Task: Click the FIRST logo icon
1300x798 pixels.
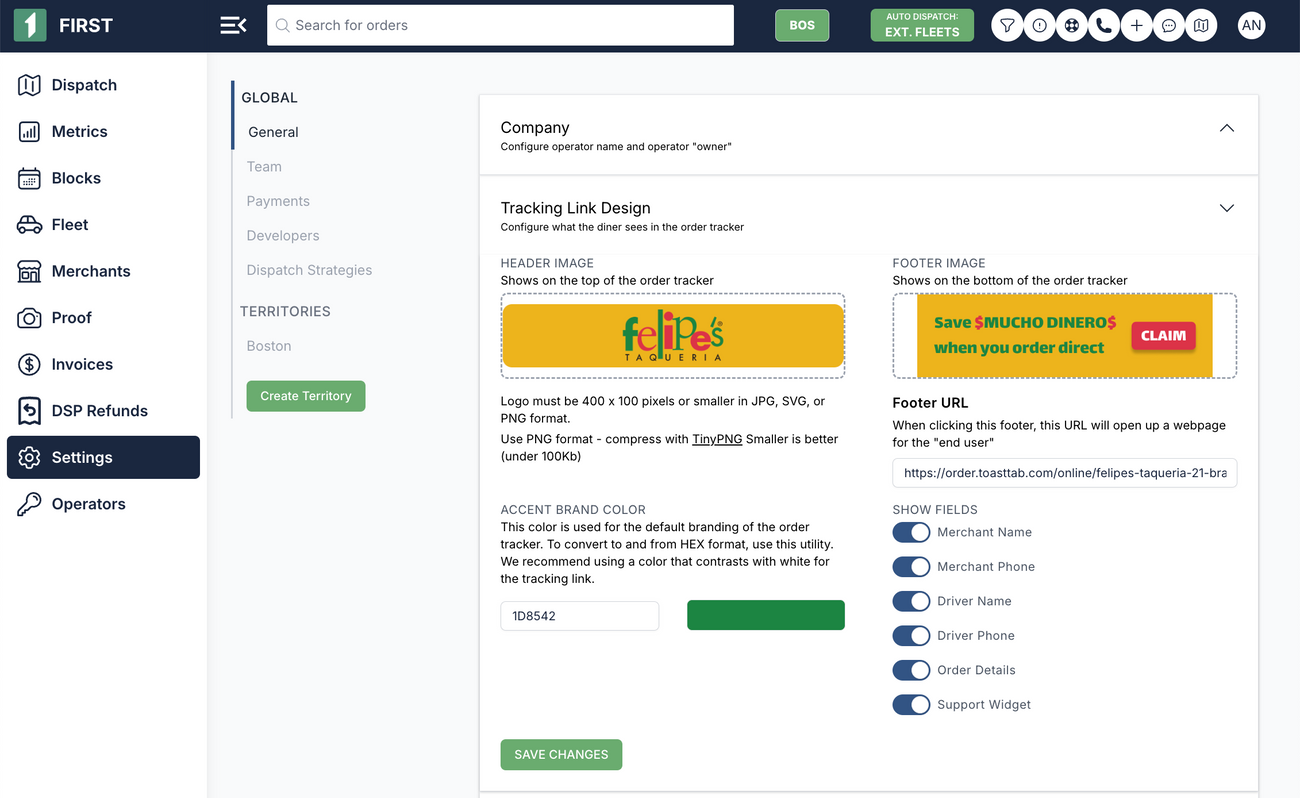Action: coord(30,25)
